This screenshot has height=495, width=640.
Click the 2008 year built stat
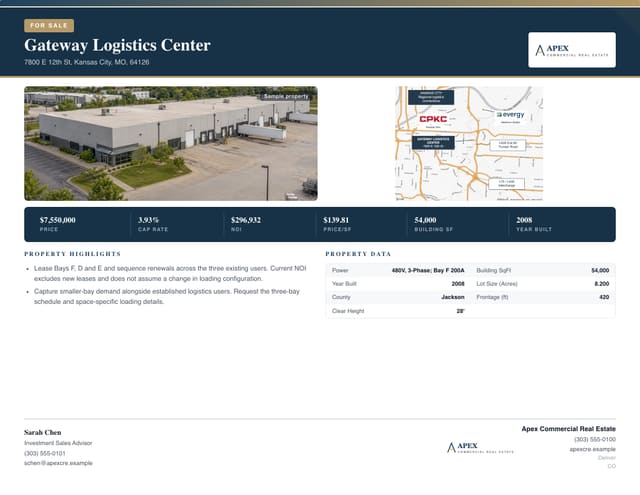(x=524, y=220)
